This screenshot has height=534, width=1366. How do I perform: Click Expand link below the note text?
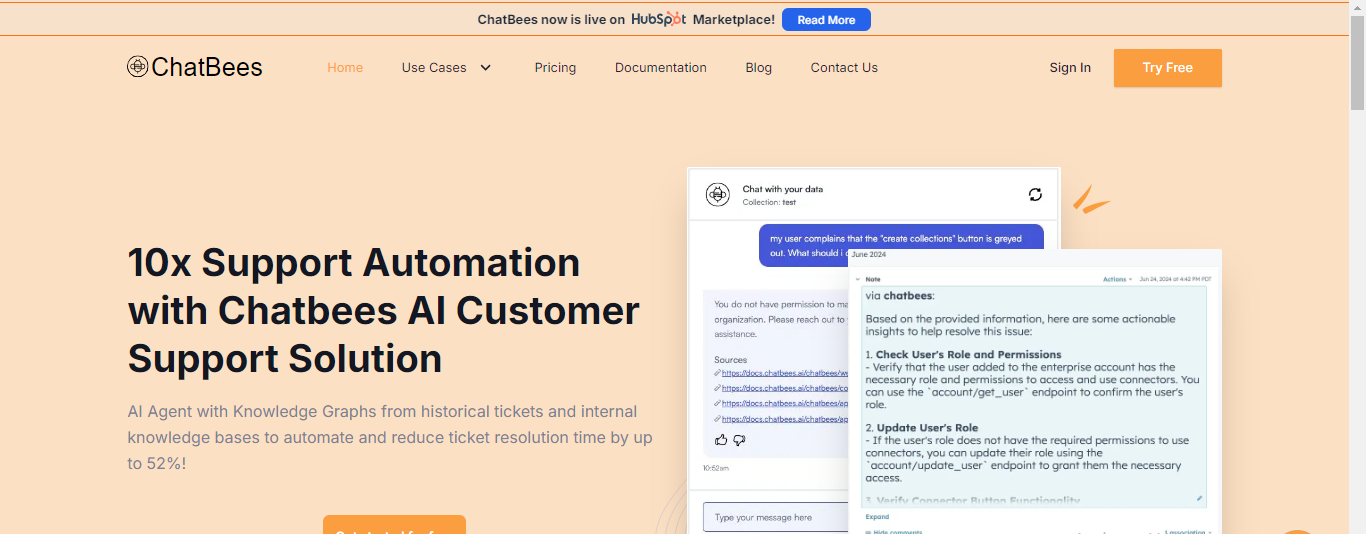pos(876,517)
